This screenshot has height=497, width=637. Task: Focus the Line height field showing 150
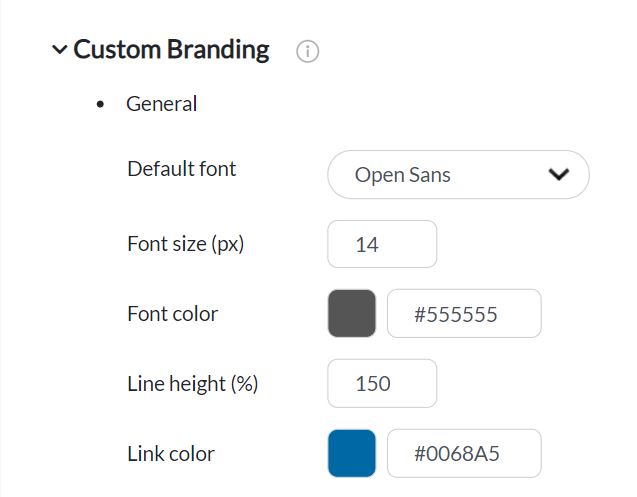(382, 383)
